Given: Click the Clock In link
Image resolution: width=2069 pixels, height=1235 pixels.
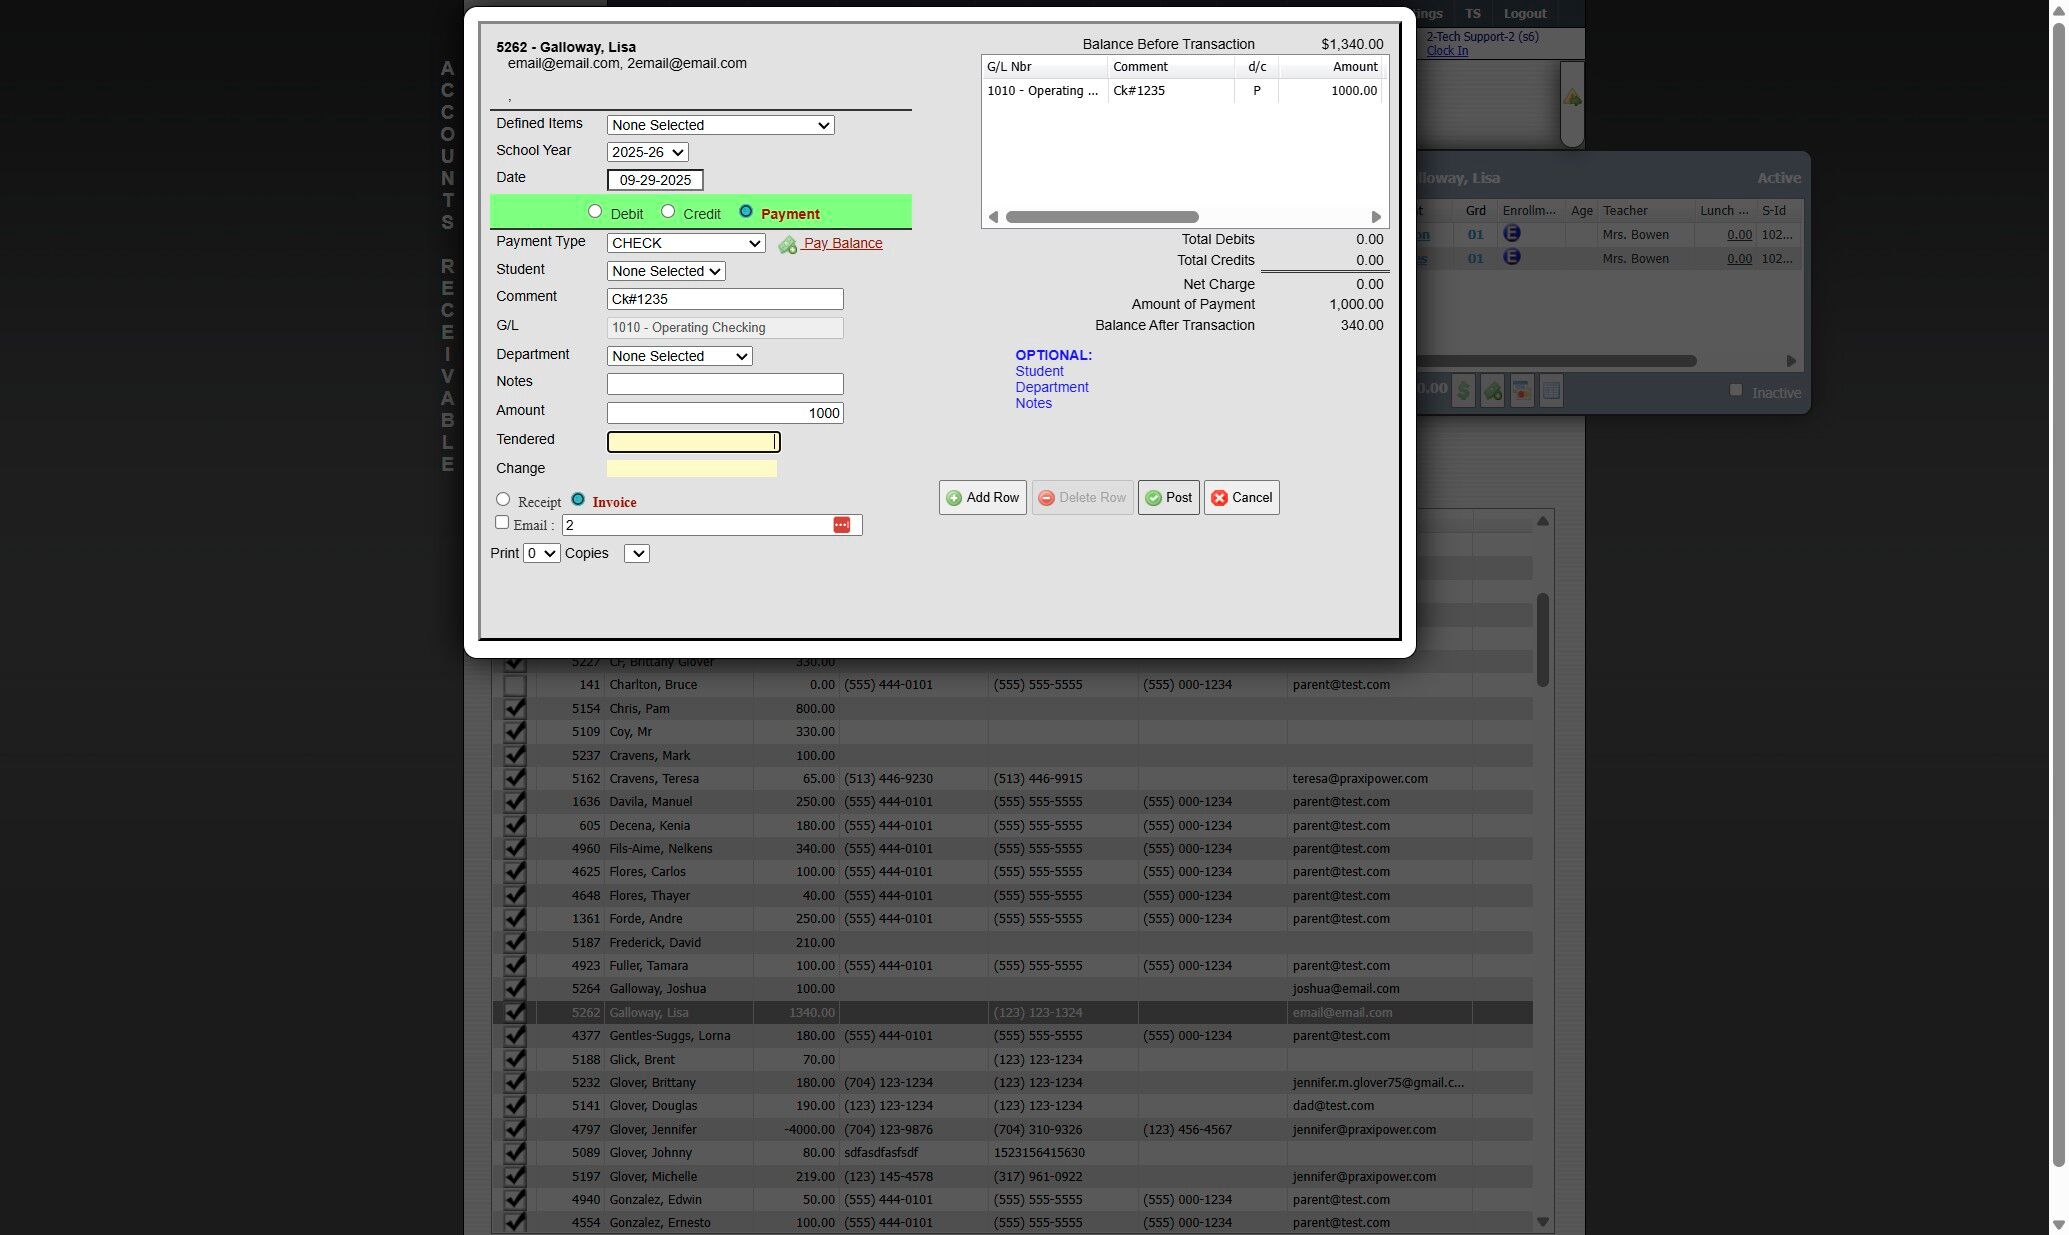Looking at the screenshot, I should pos(1446,51).
